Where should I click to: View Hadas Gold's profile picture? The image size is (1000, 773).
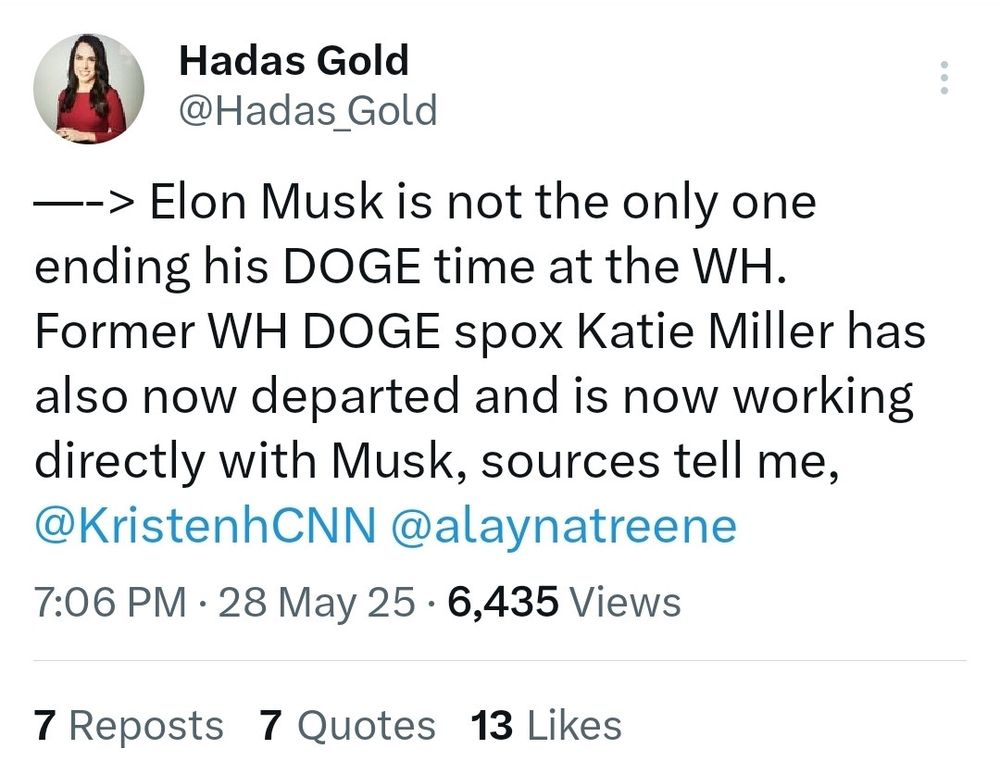click(89, 89)
